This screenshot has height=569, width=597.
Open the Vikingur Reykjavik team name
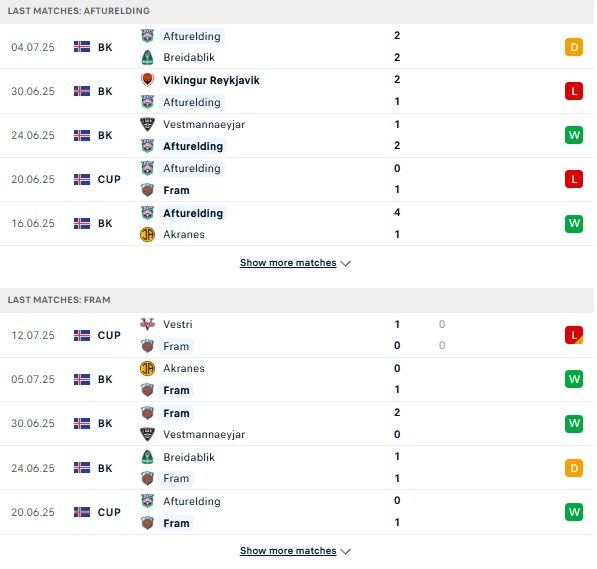click(x=211, y=80)
